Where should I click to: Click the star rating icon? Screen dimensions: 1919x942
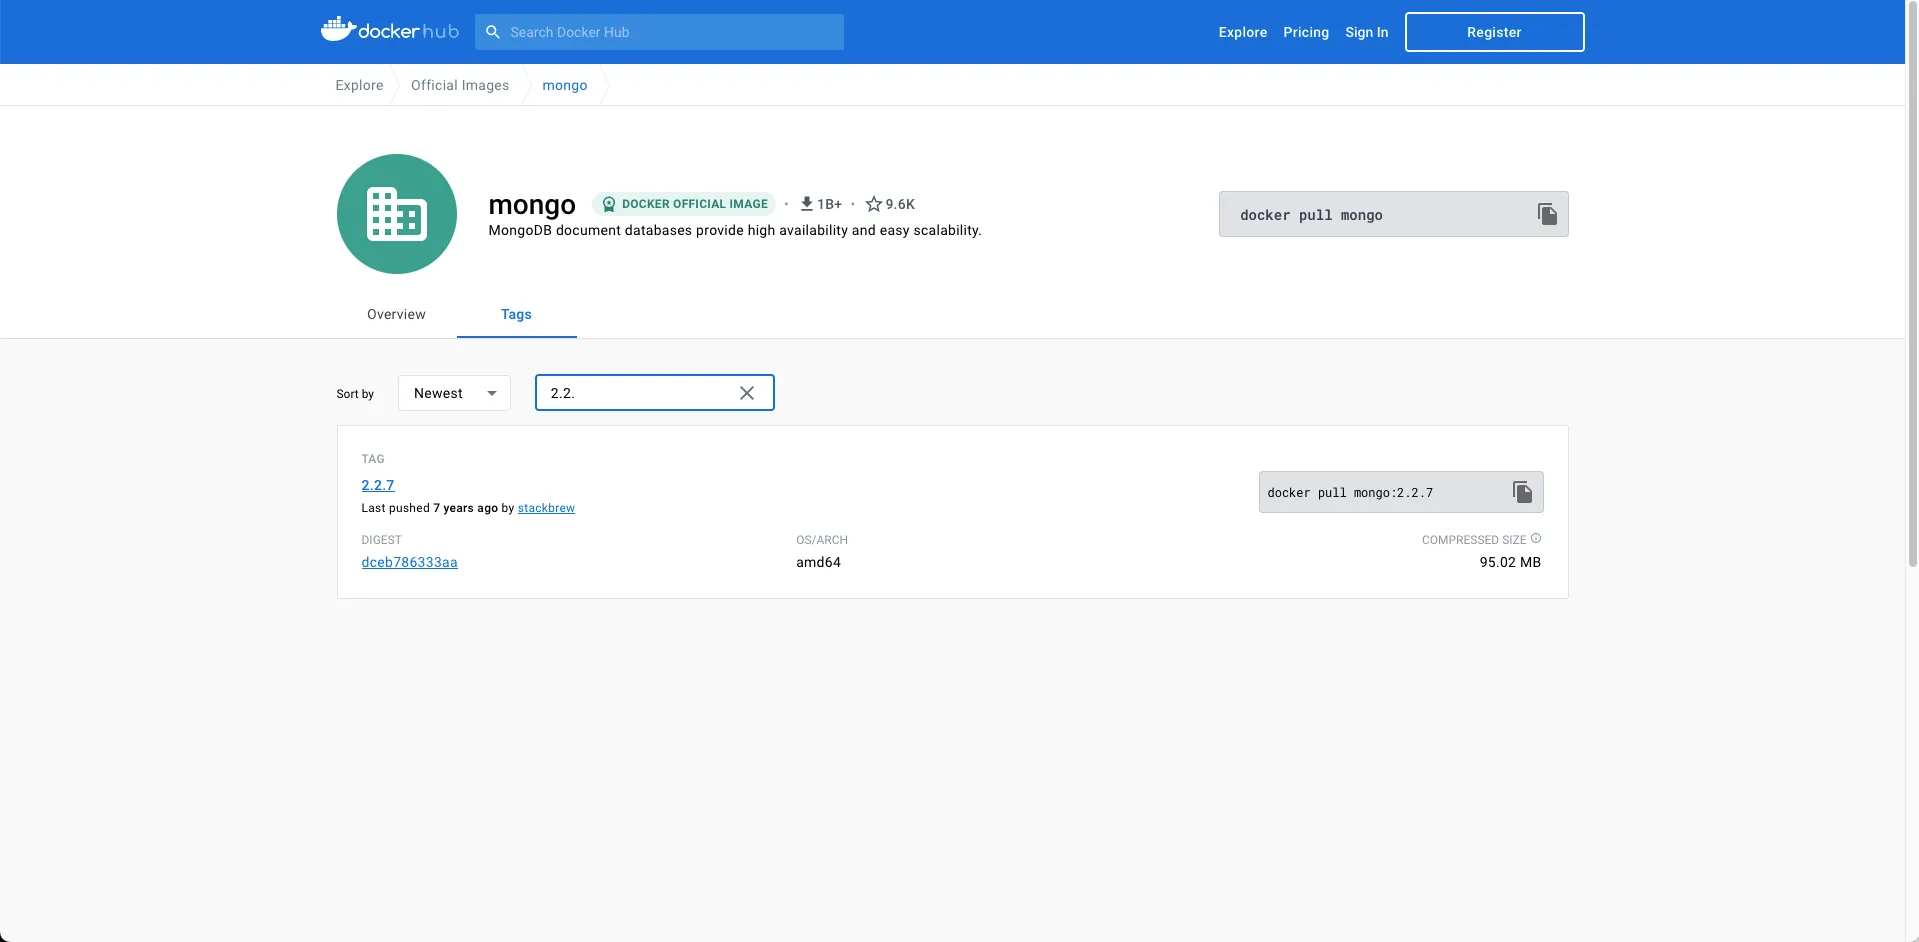click(873, 204)
